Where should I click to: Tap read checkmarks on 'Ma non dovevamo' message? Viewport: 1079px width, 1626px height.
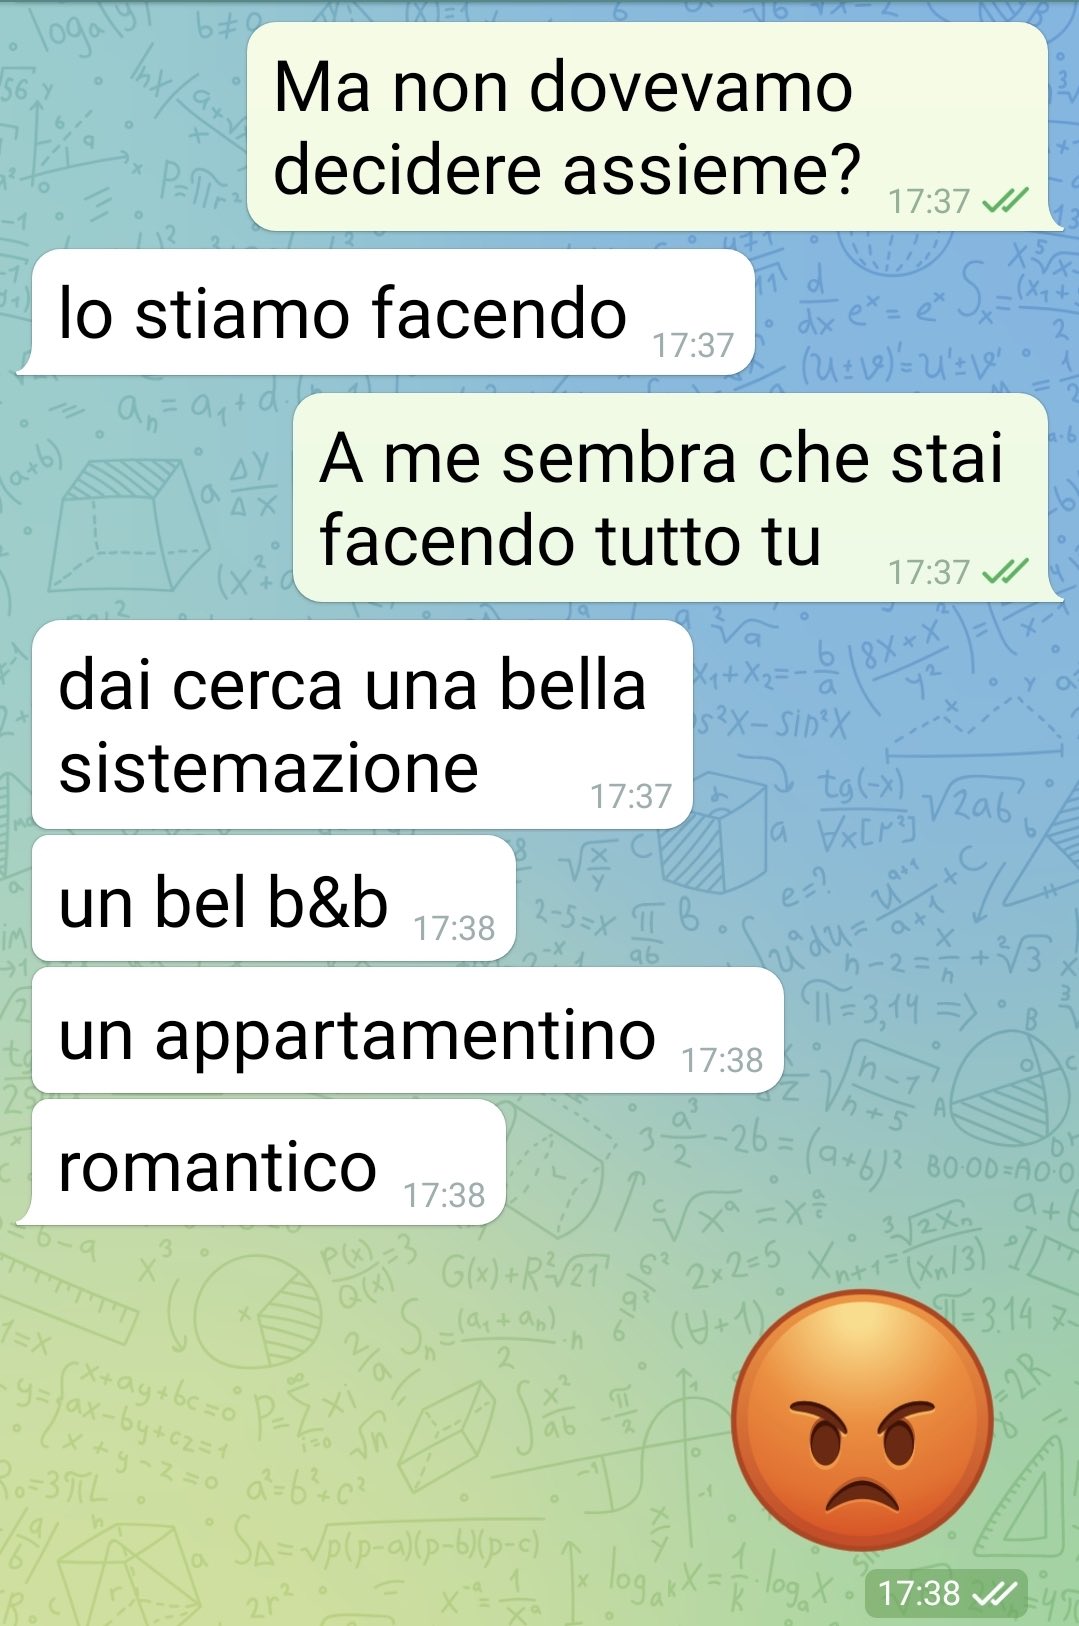[1005, 202]
